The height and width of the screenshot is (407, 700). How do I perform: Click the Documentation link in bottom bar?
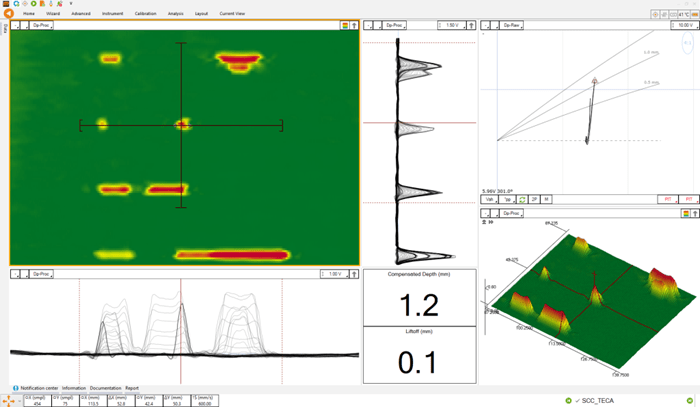pos(105,388)
